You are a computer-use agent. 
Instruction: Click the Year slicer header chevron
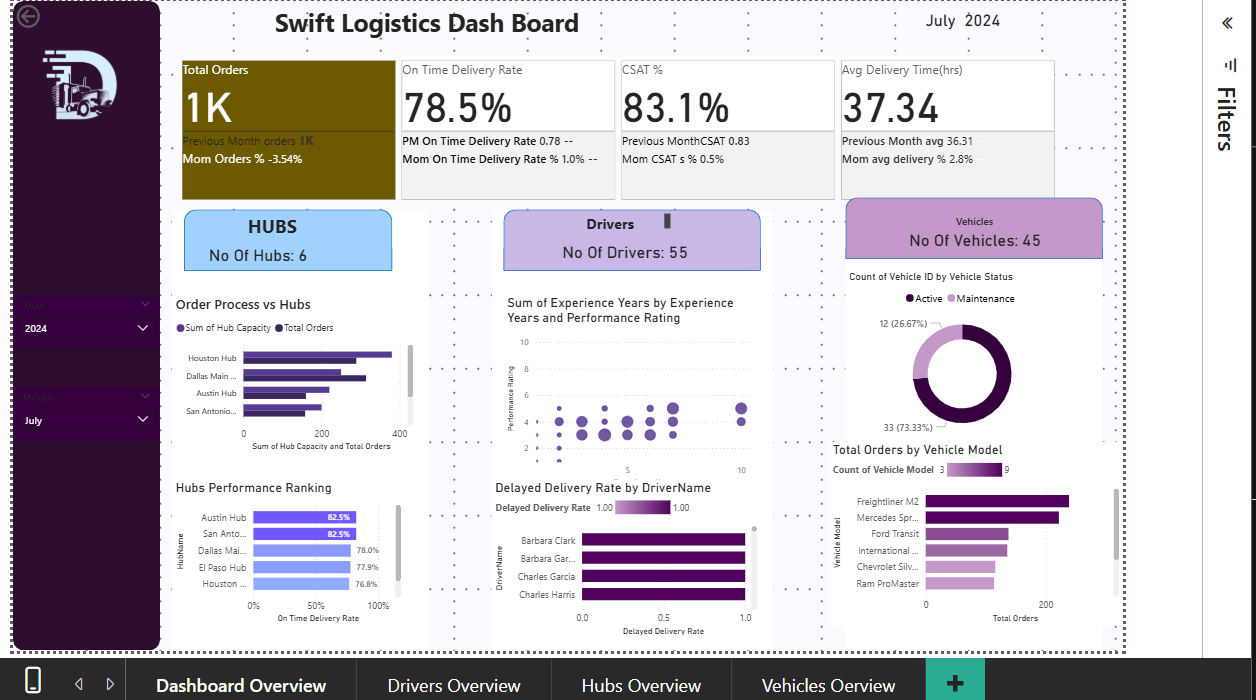pyautogui.click(x=145, y=304)
